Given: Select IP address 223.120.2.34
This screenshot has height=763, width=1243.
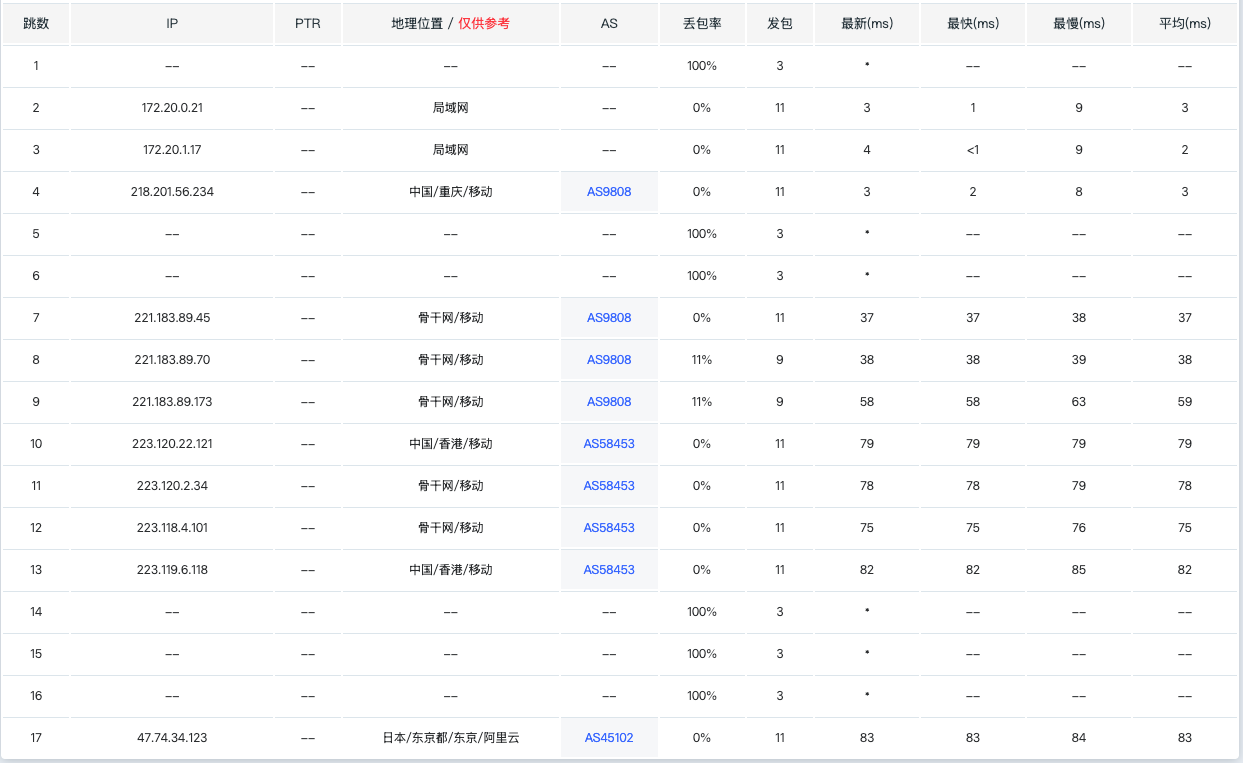Looking at the screenshot, I should [x=172, y=486].
